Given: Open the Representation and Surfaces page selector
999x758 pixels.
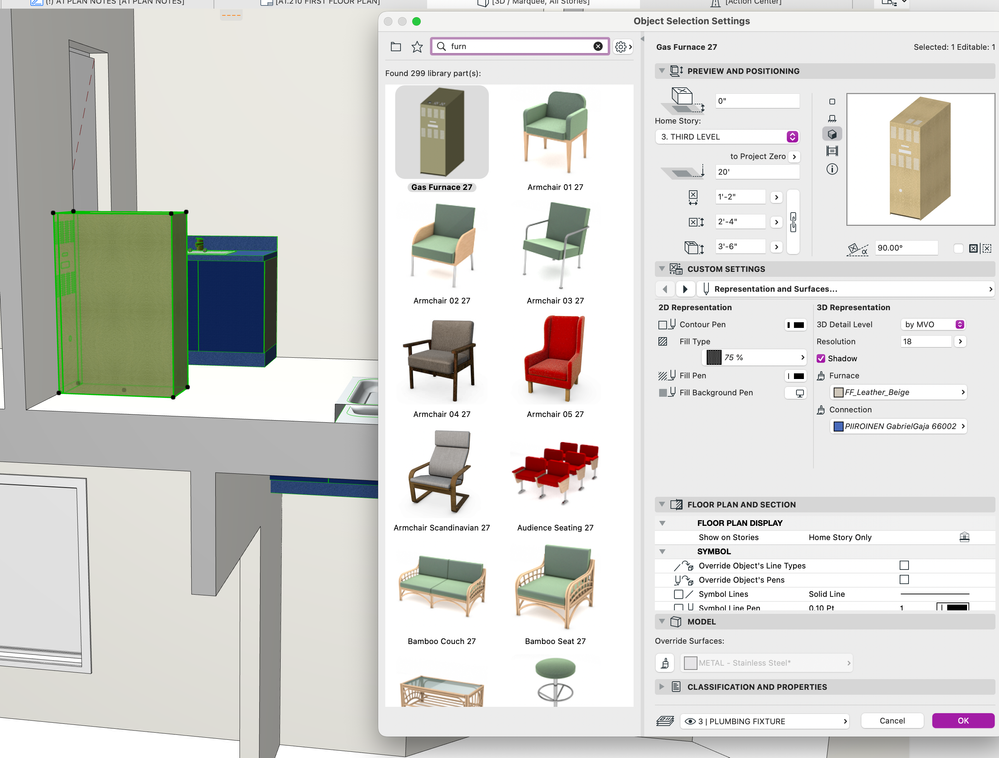Looking at the screenshot, I should pos(845,289).
